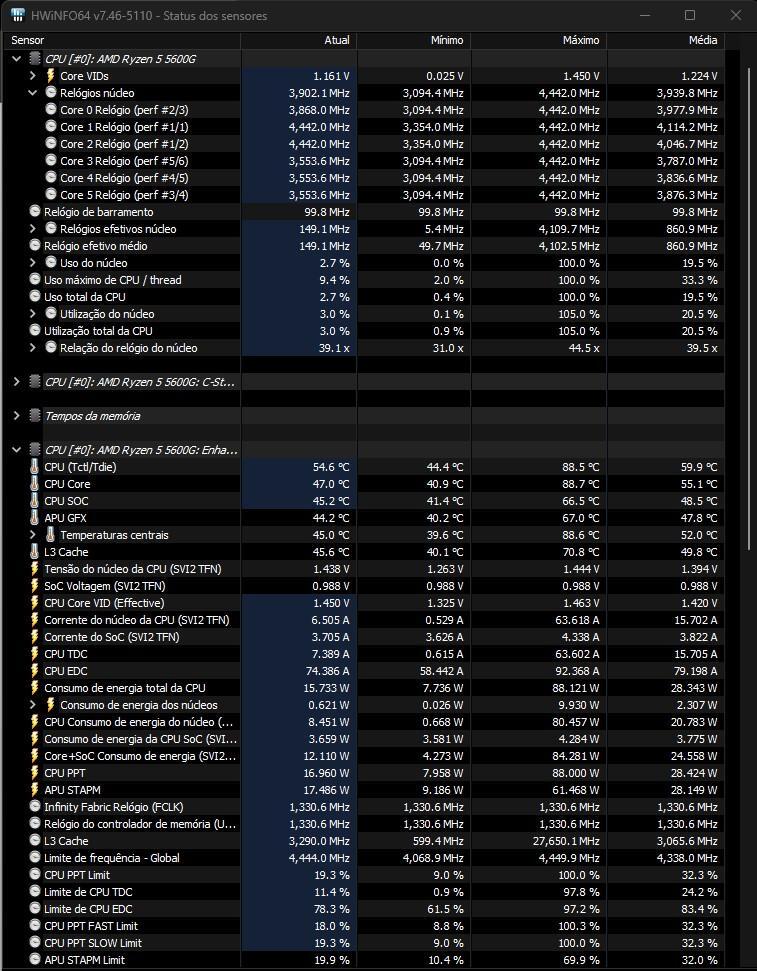
Task: Click chip icon of Tempos da memória
Action: click(35, 416)
